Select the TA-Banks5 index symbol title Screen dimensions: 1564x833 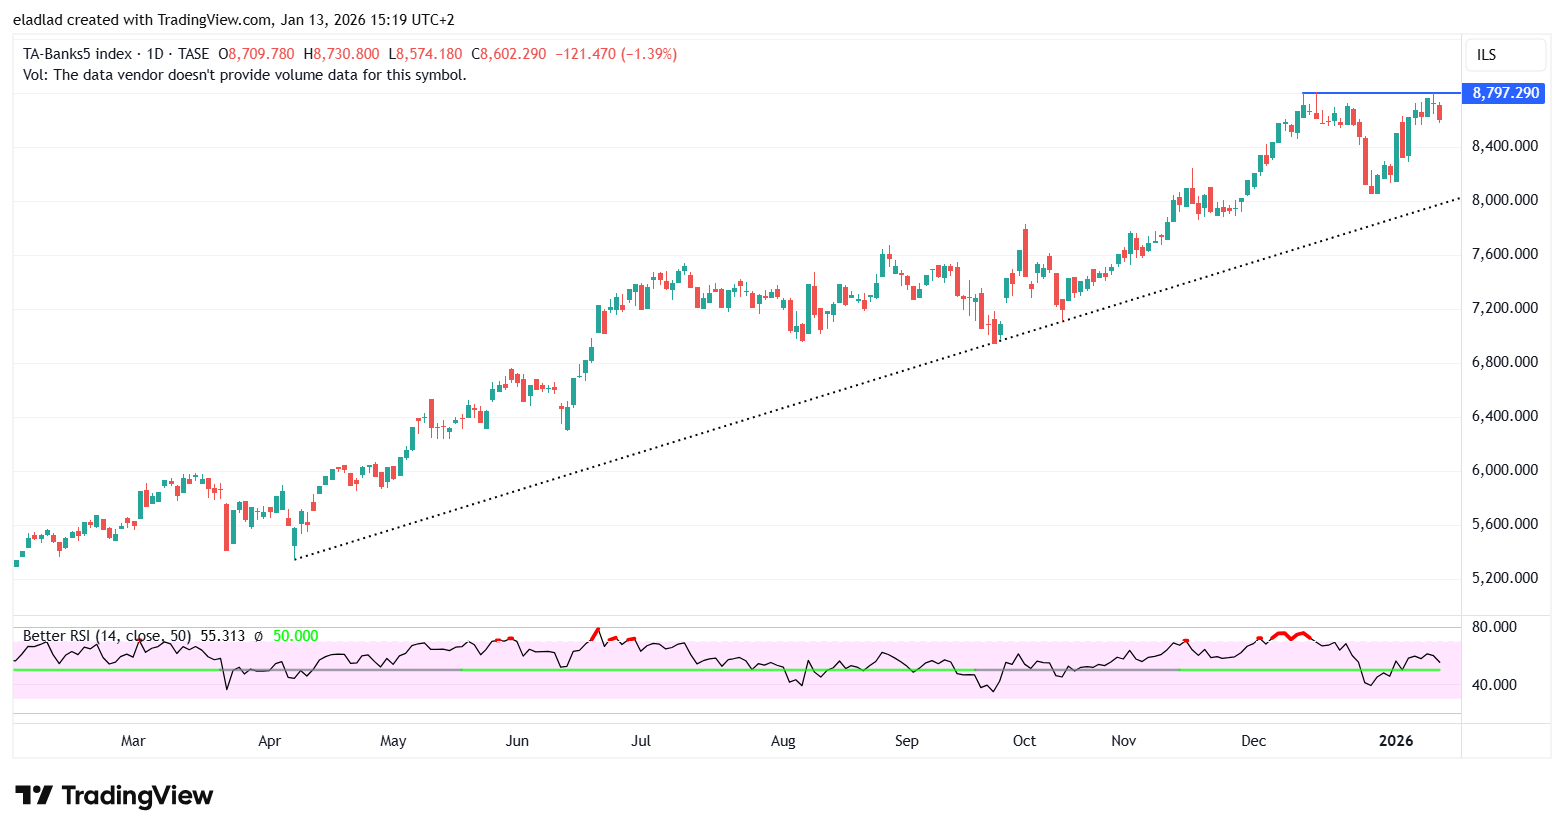[77, 54]
